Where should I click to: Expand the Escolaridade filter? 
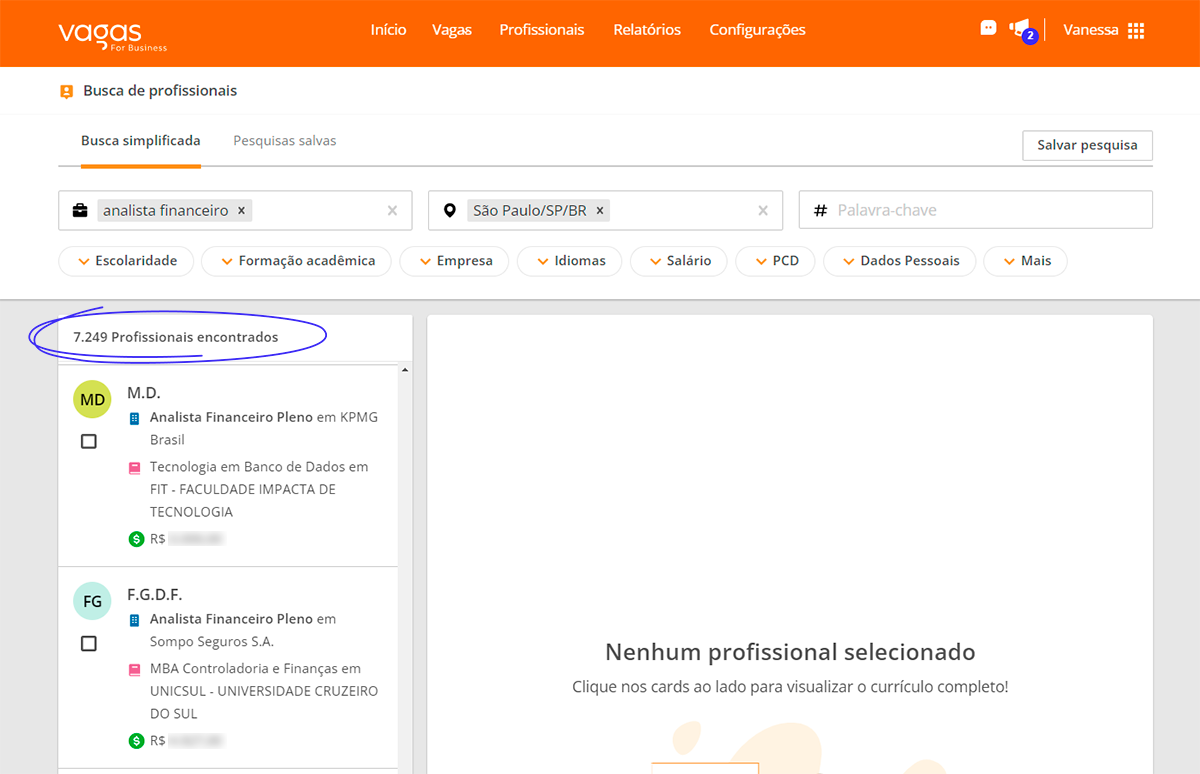(x=126, y=261)
